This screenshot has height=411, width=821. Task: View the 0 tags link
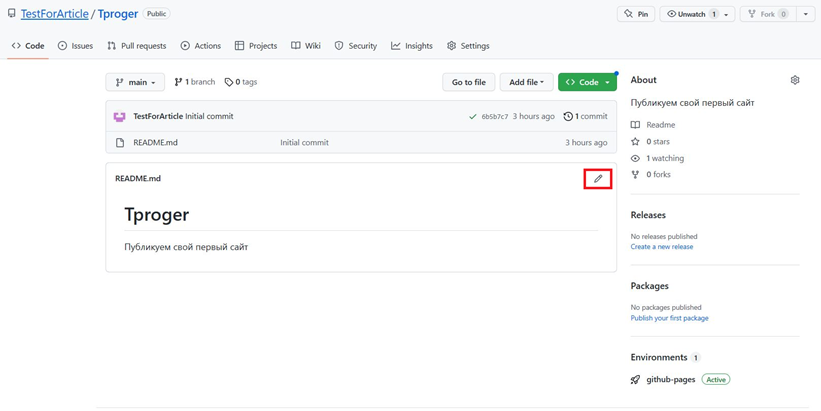point(241,82)
